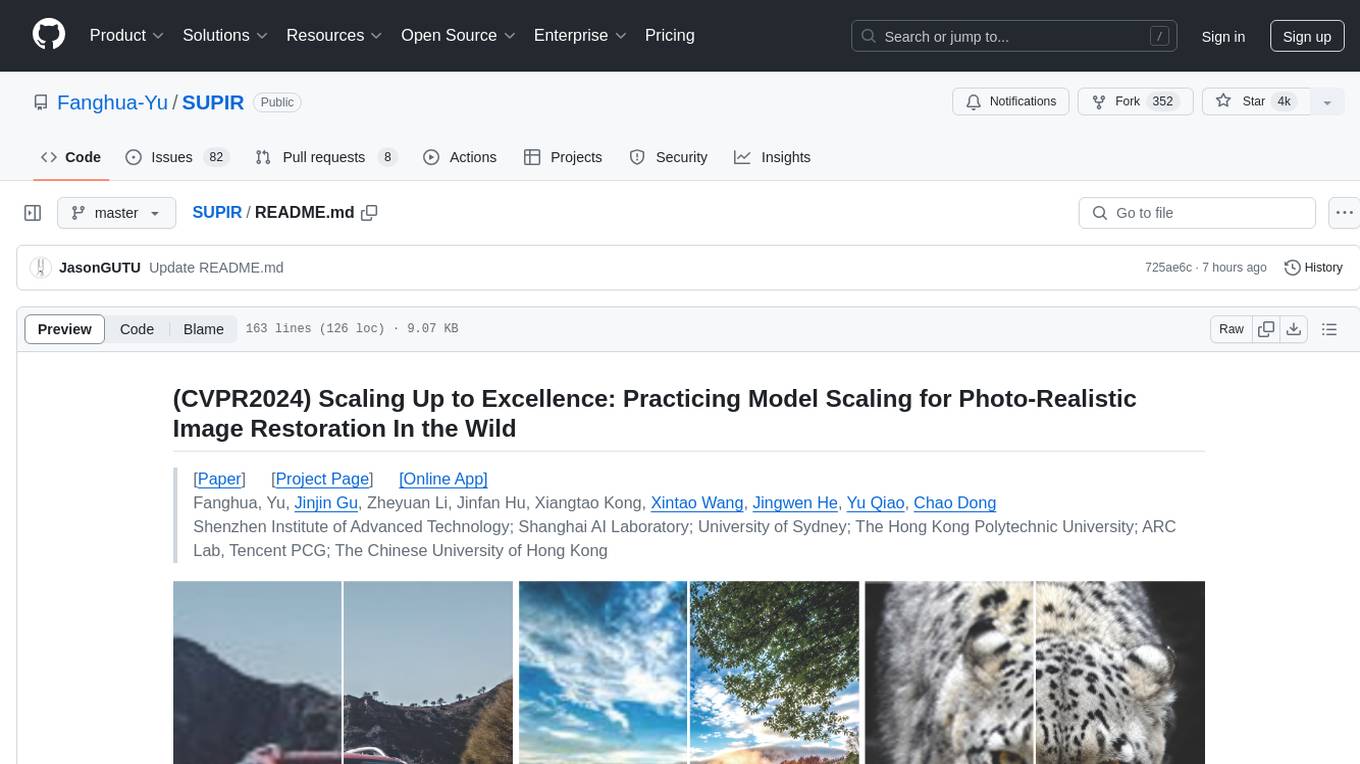Open the Paper link
This screenshot has height=764, width=1360.
219,479
